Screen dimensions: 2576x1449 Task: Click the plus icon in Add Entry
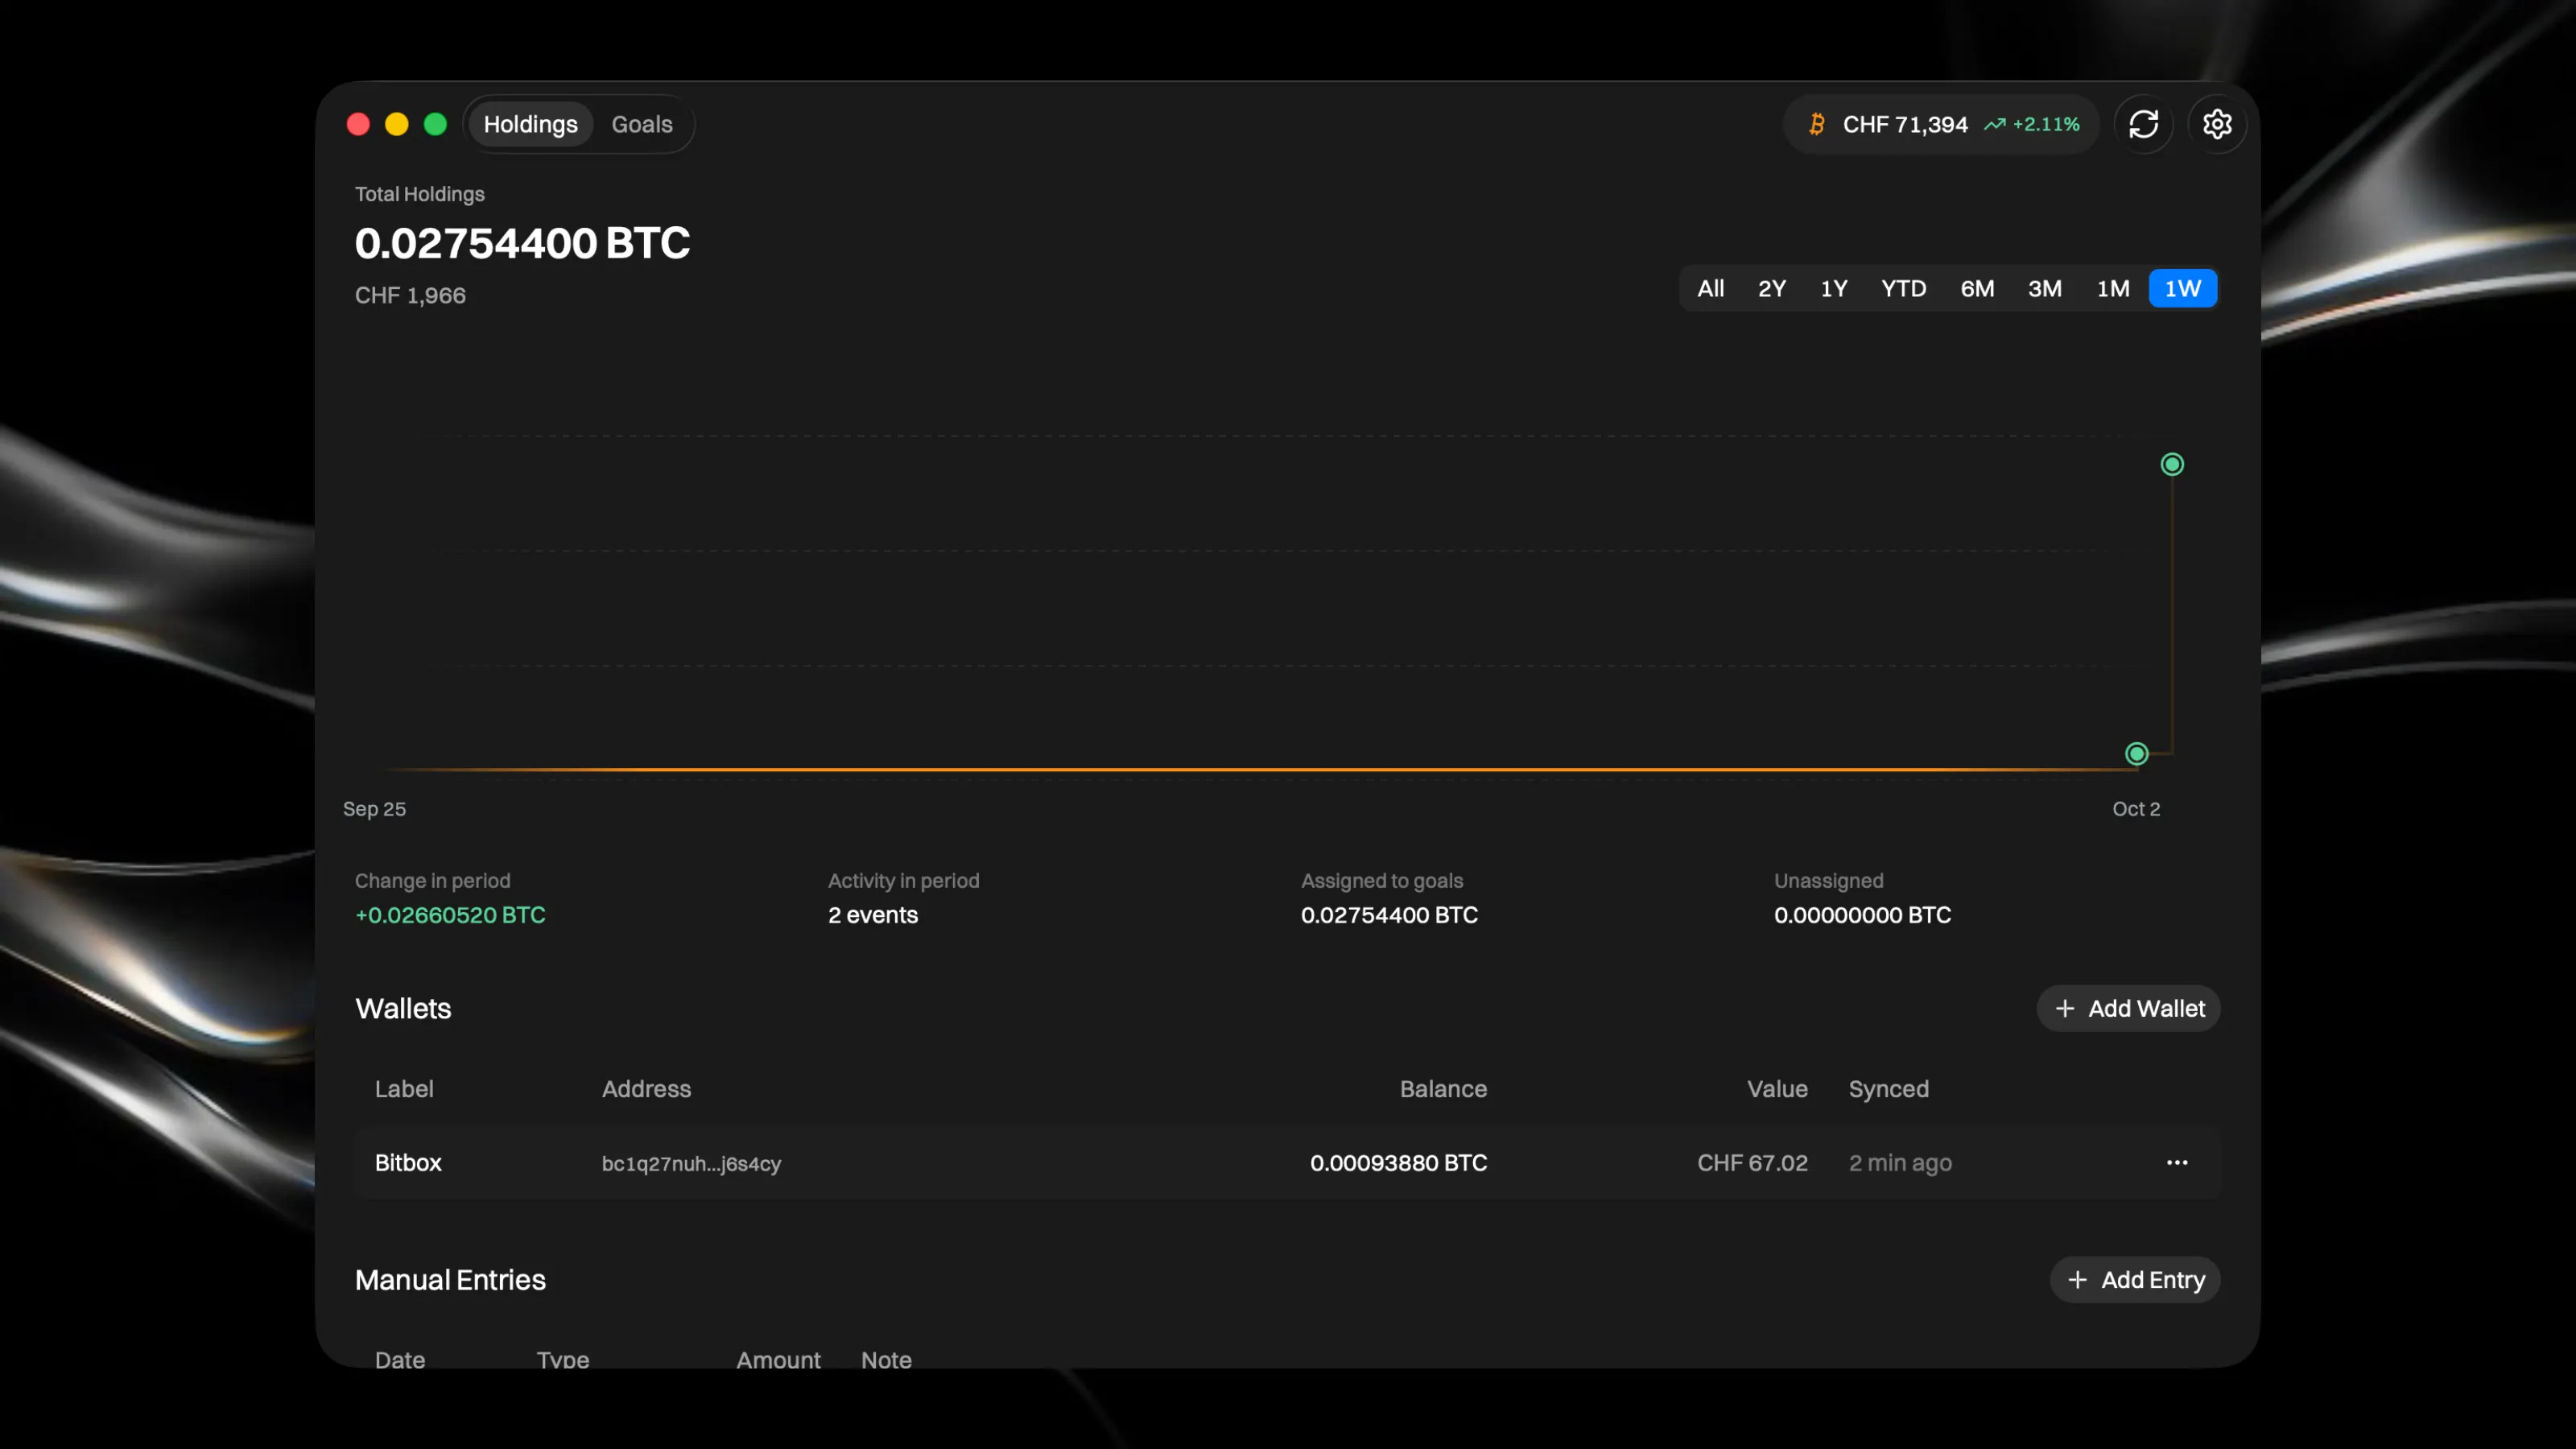point(2077,1280)
